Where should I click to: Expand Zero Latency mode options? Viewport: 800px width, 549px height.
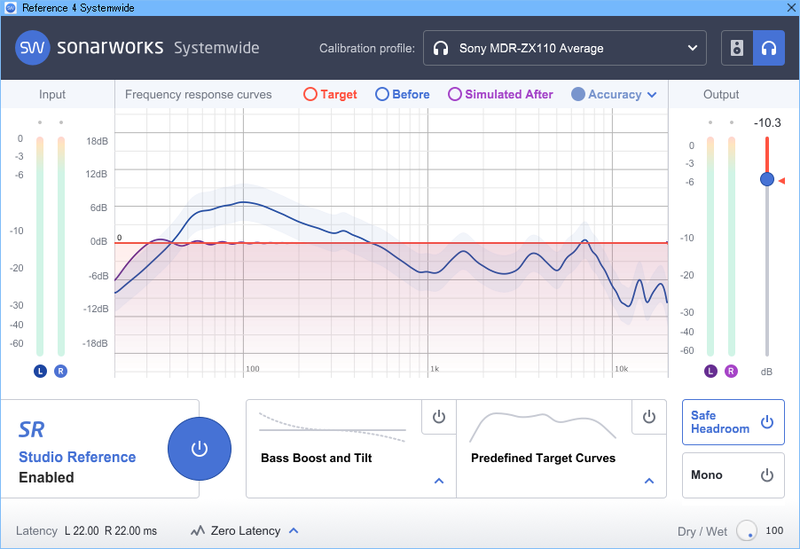(294, 531)
